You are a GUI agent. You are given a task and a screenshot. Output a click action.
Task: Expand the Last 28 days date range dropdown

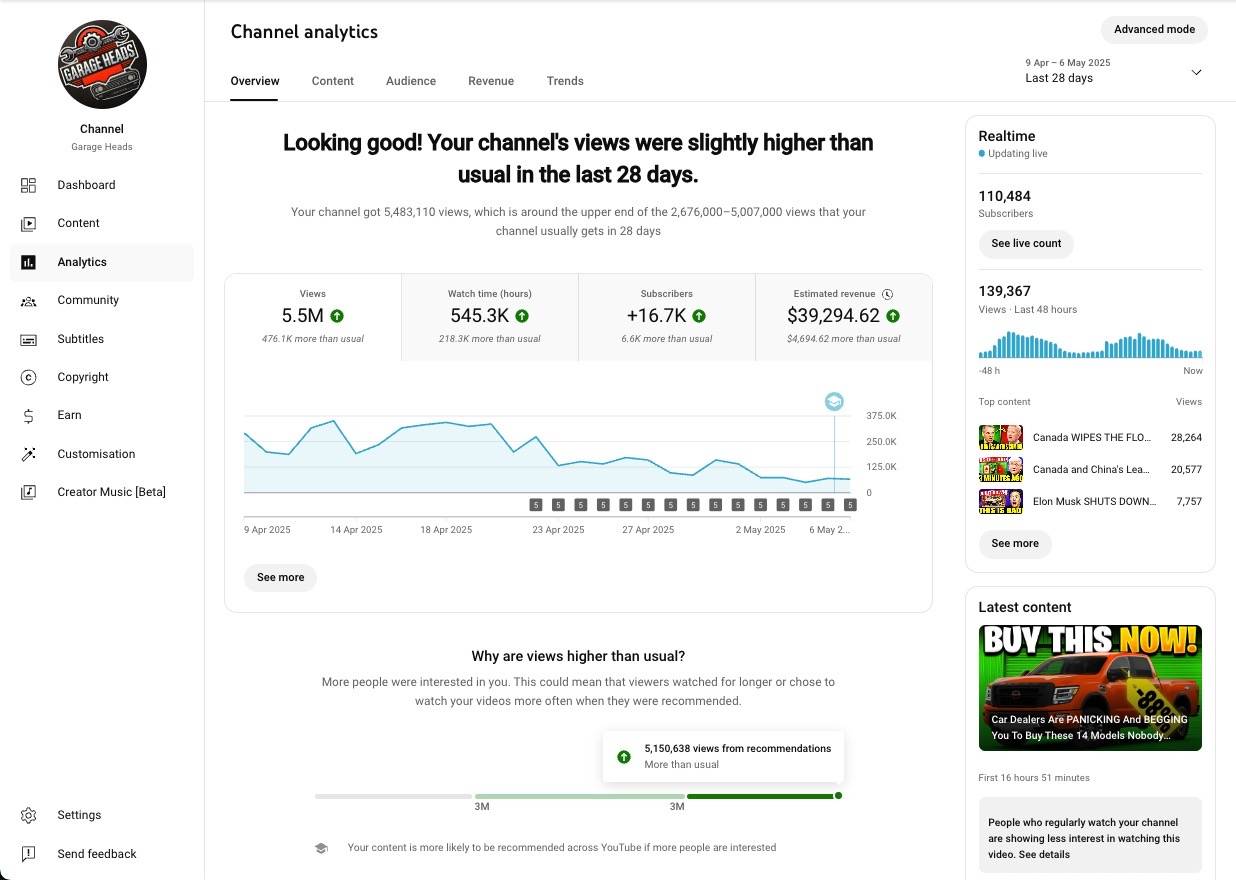1114,71
